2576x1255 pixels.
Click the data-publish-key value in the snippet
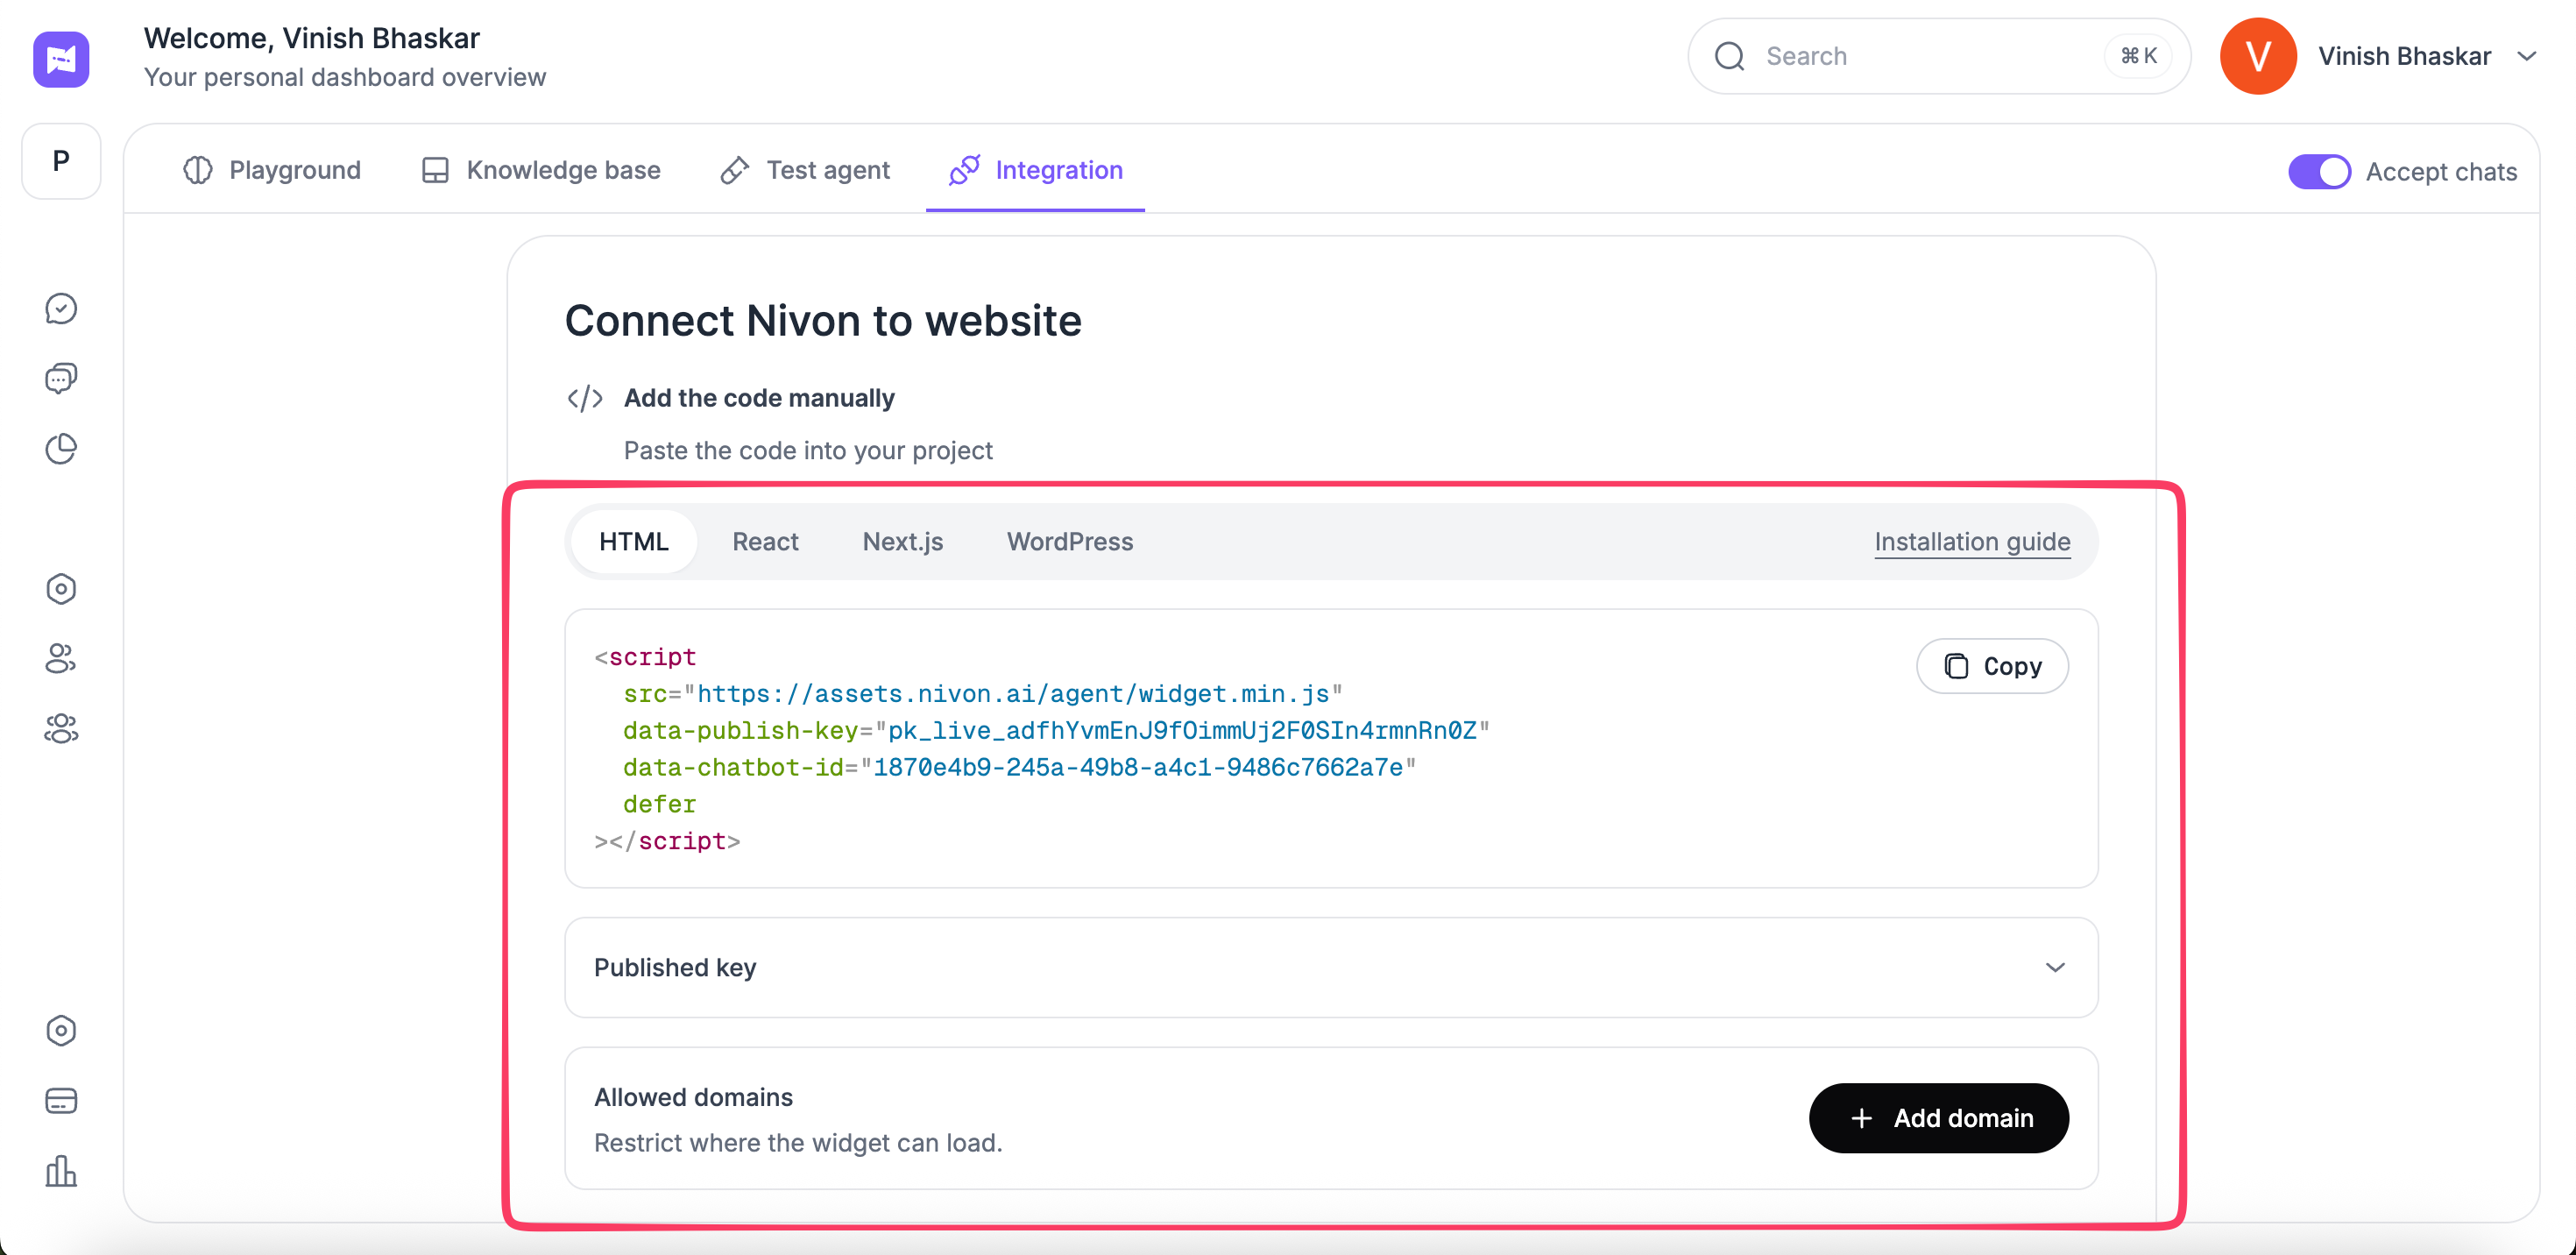pyautogui.click(x=1182, y=731)
